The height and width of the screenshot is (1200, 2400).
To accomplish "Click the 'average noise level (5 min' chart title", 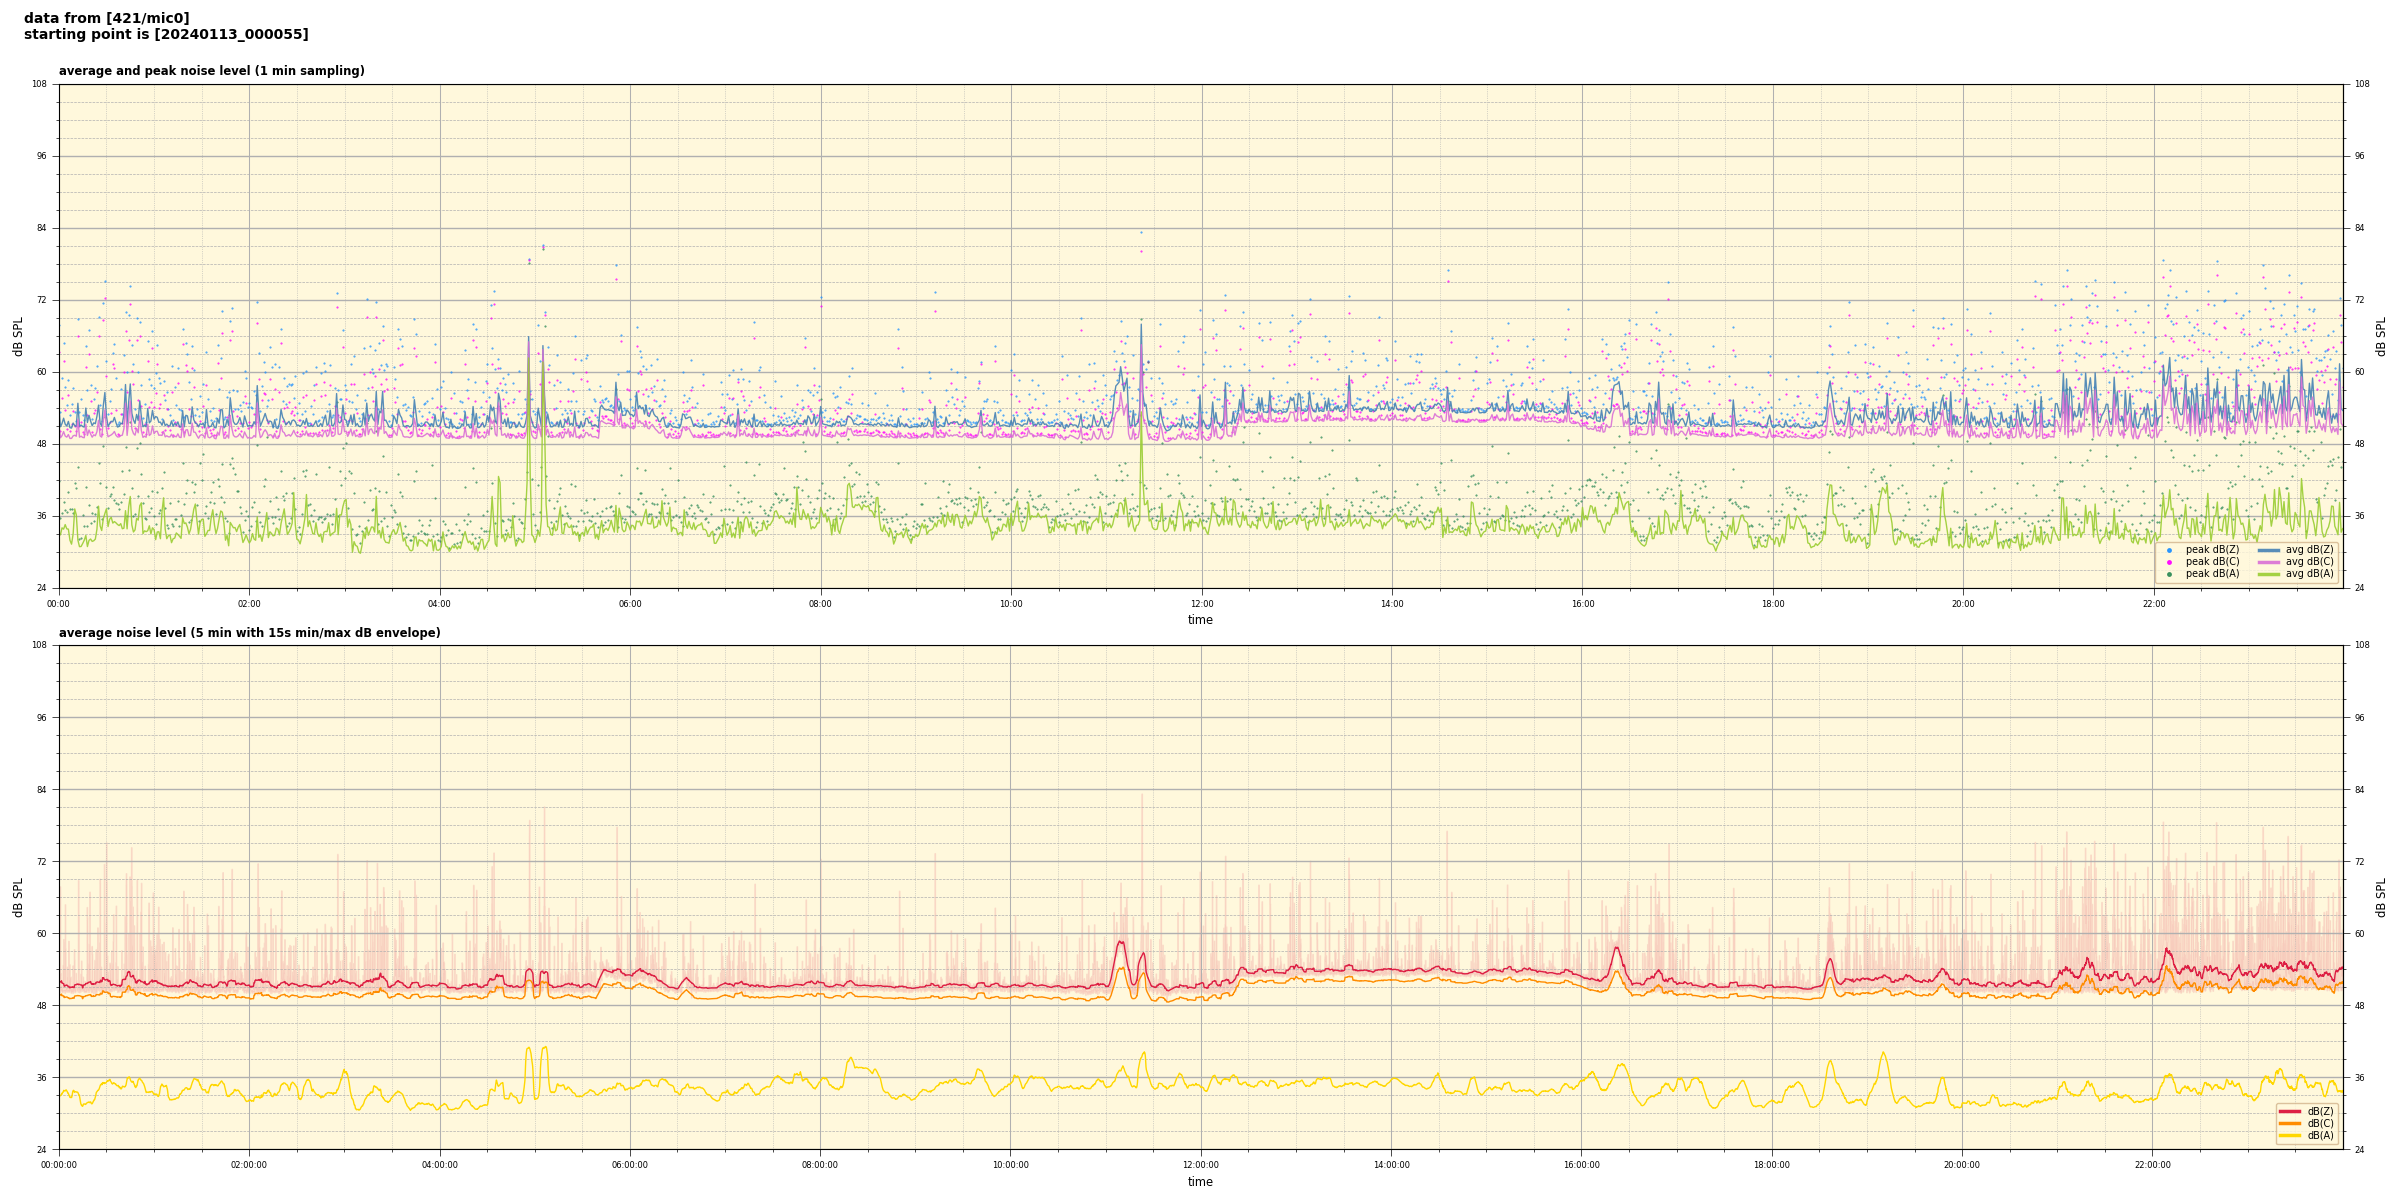I will (249, 633).
